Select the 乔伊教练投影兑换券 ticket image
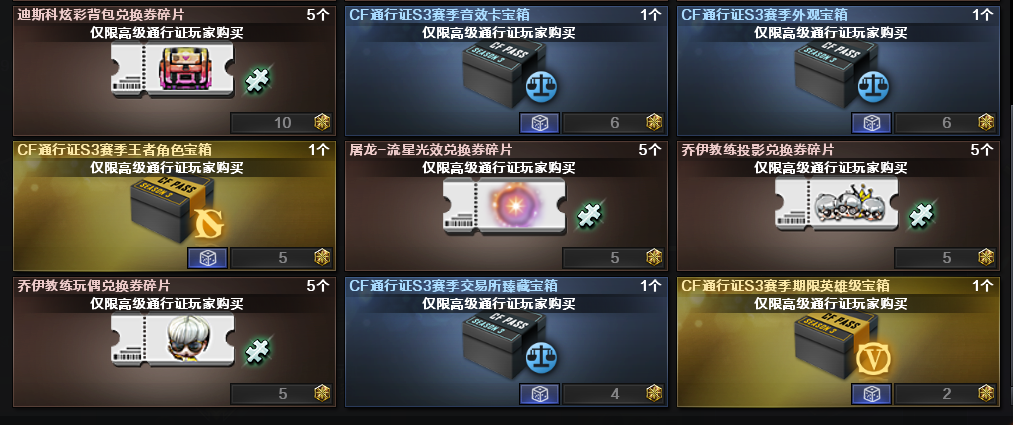This screenshot has height=425, width=1013. (837, 204)
